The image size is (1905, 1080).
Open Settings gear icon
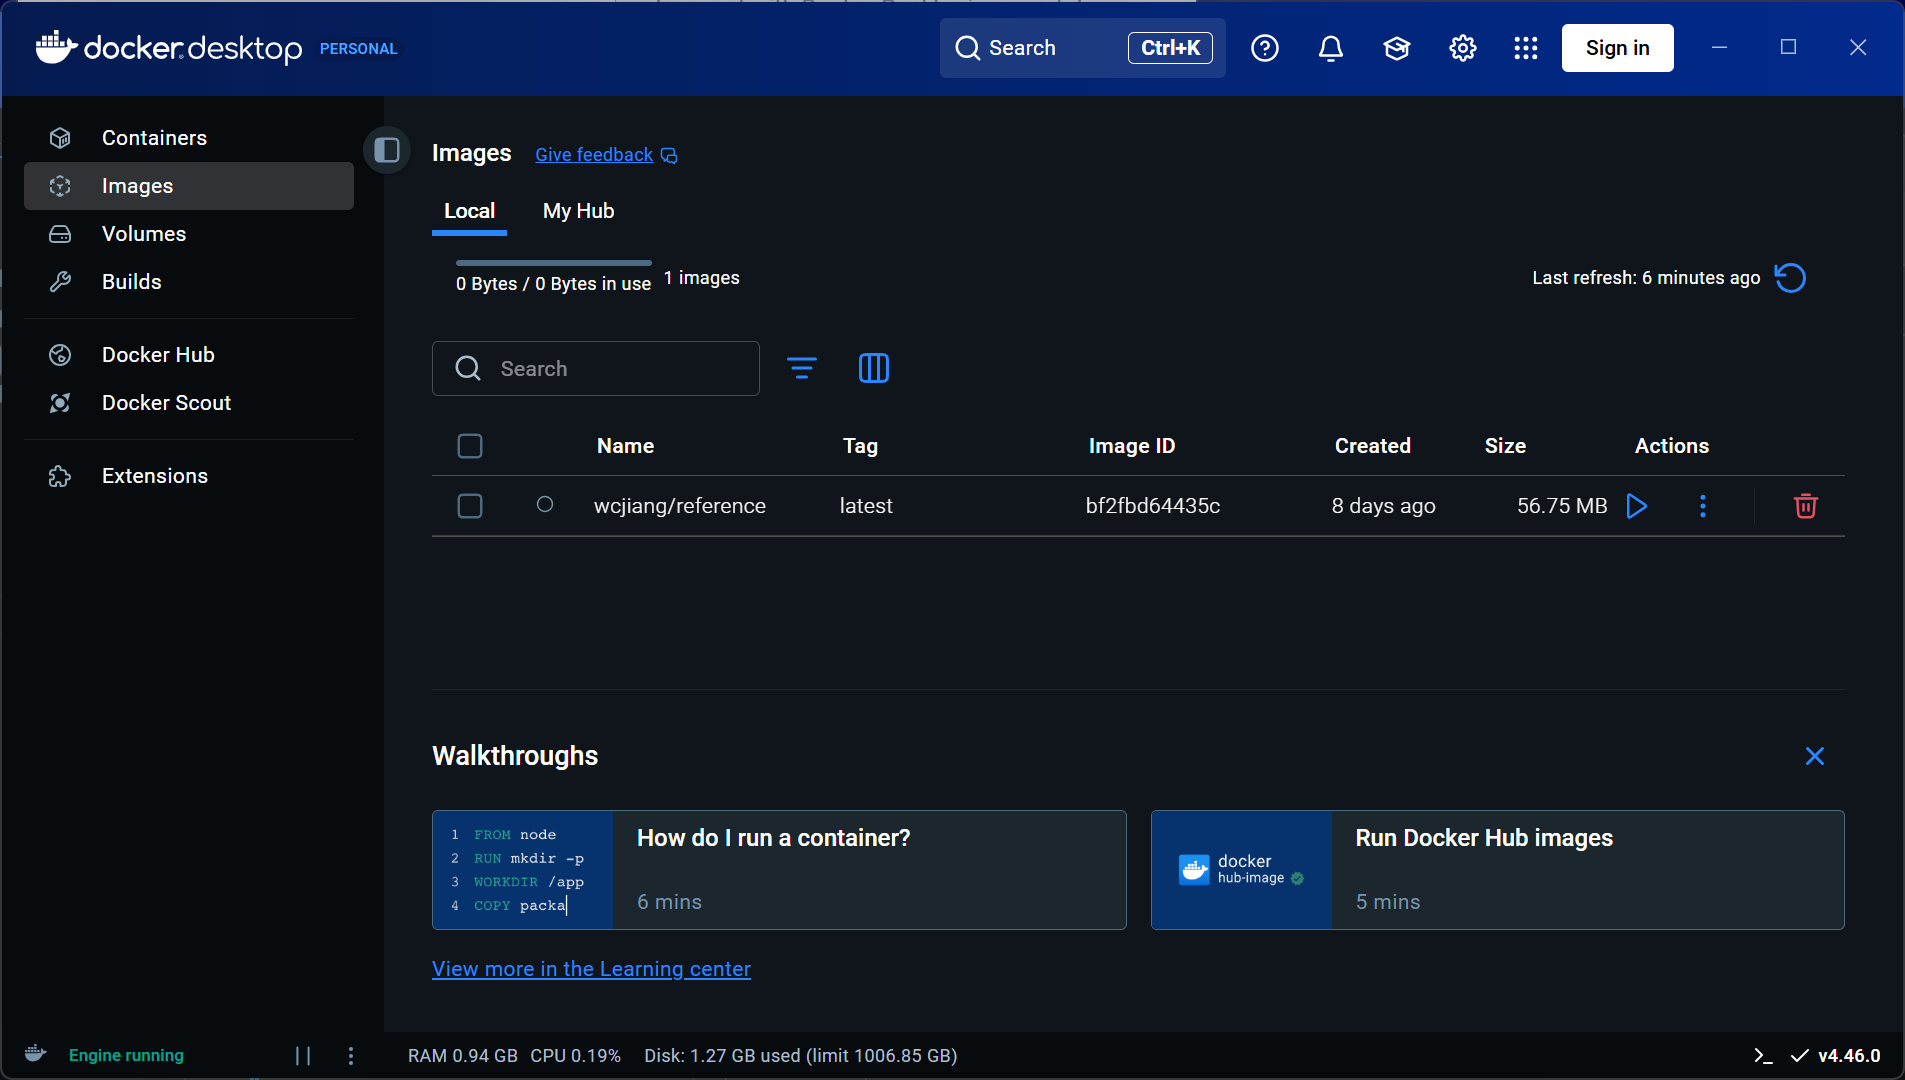(1463, 48)
